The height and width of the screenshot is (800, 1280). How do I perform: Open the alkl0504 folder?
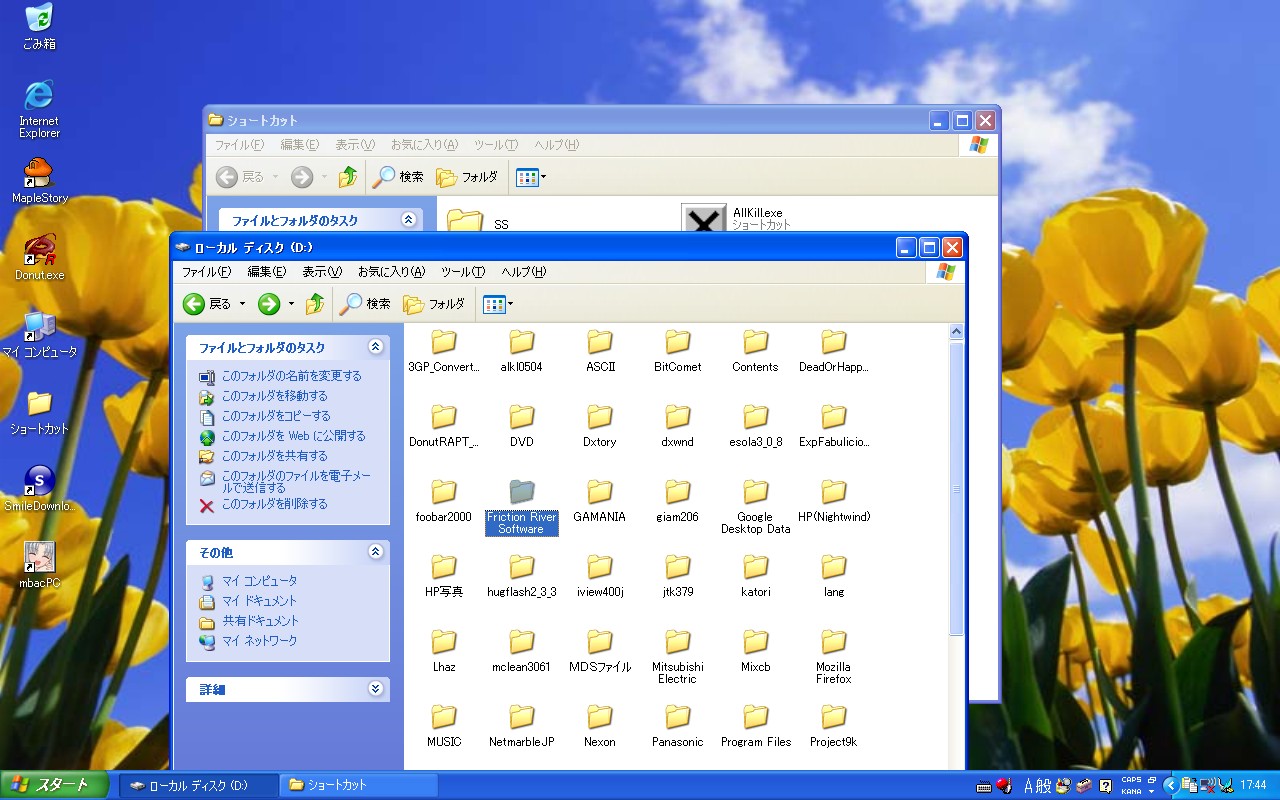point(522,350)
